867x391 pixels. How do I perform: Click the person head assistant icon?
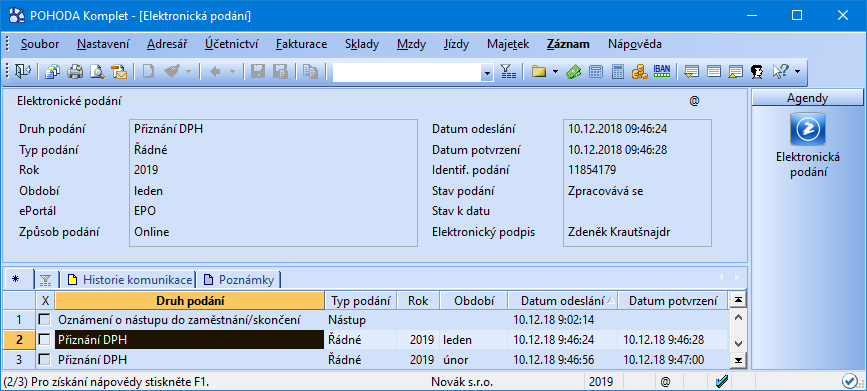757,71
